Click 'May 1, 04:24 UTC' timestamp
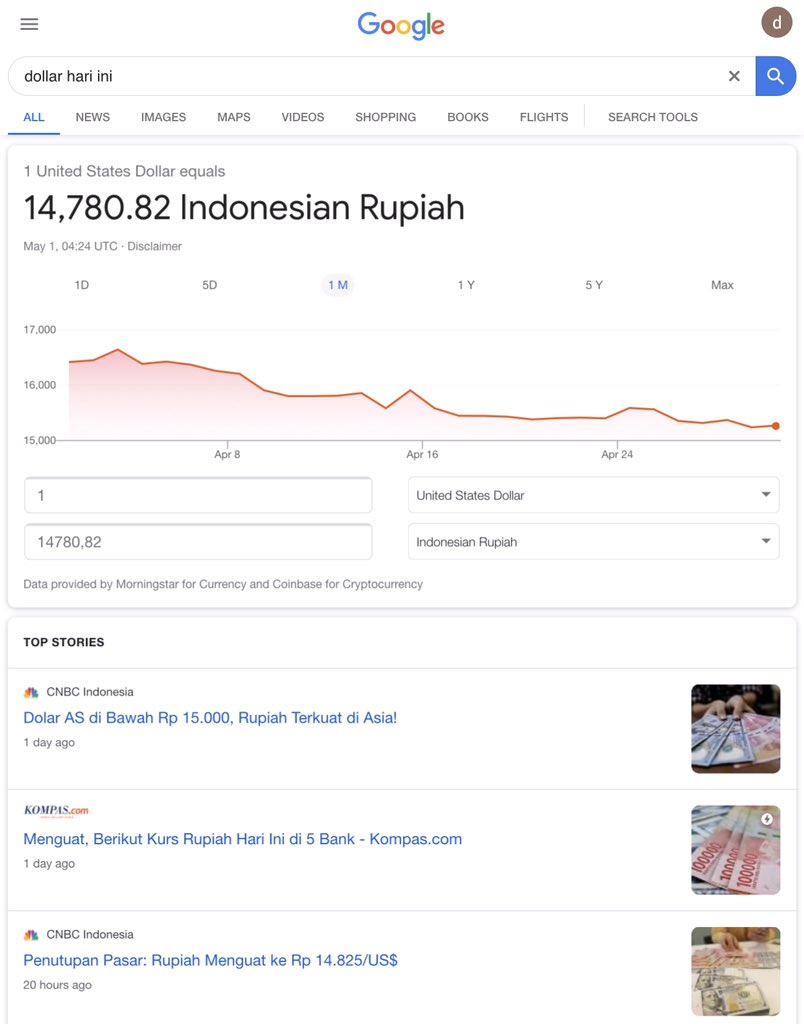Screen dimensions: 804x1024 pos(71,246)
